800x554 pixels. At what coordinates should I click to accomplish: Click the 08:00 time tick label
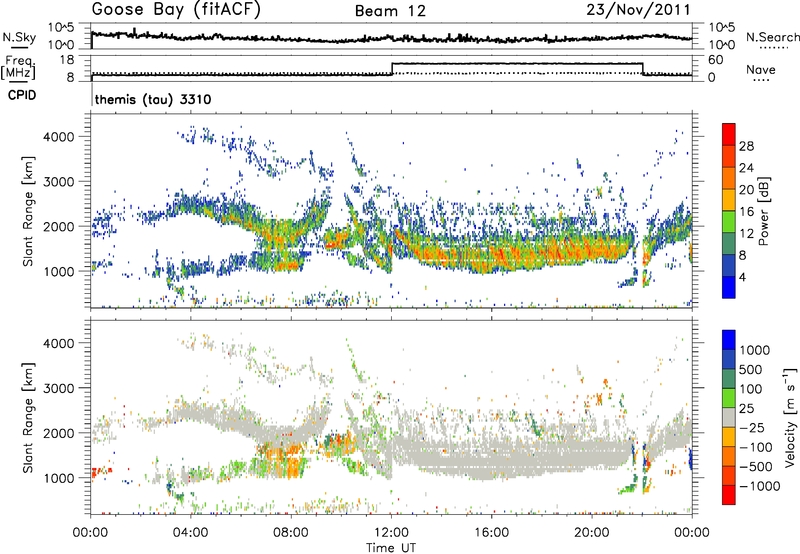[291, 533]
